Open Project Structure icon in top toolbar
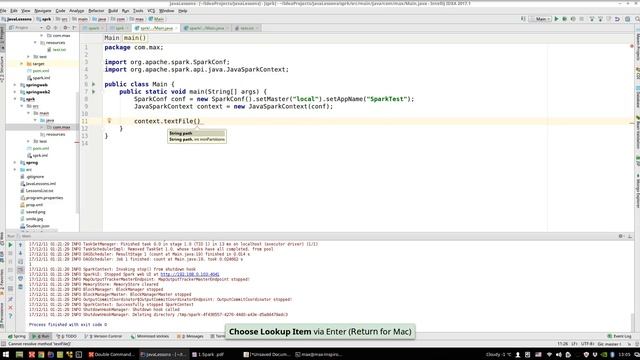This screenshot has width=640, height=360. [628, 19]
